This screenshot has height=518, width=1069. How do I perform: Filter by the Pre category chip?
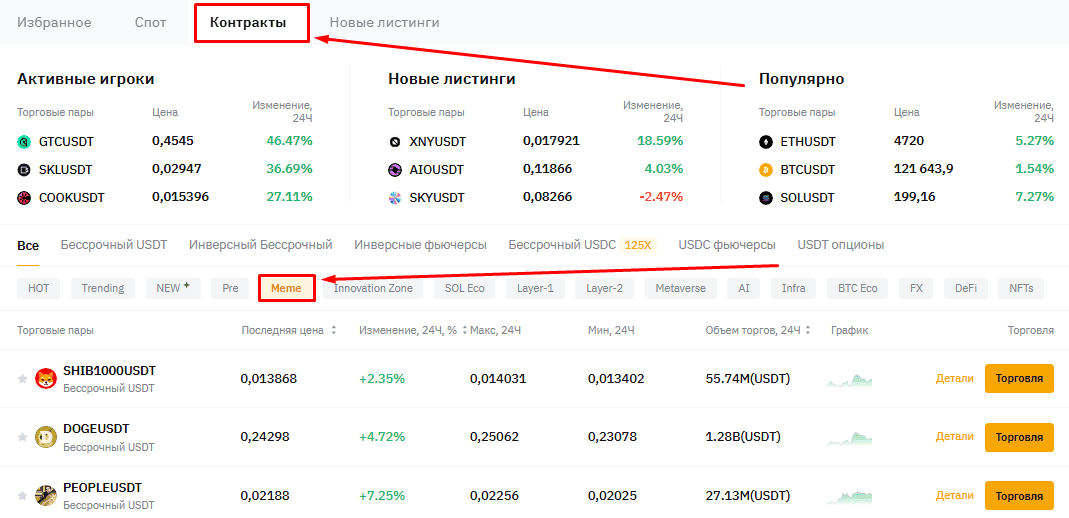tap(230, 288)
